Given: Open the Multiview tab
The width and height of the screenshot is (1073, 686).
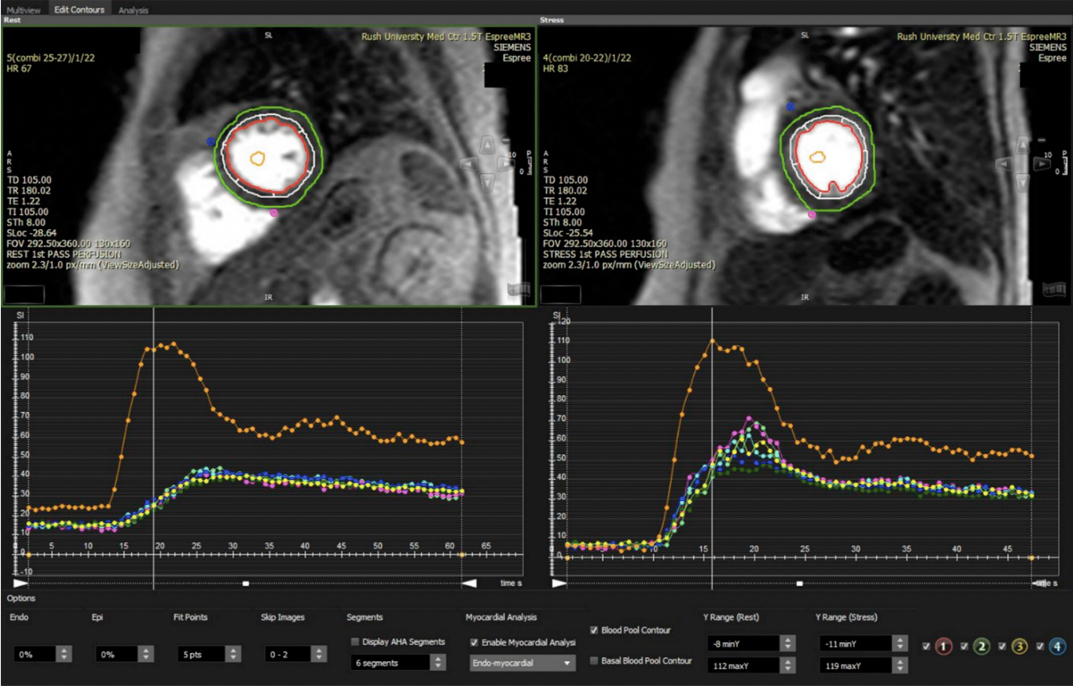Looking at the screenshot, I should point(23,10).
